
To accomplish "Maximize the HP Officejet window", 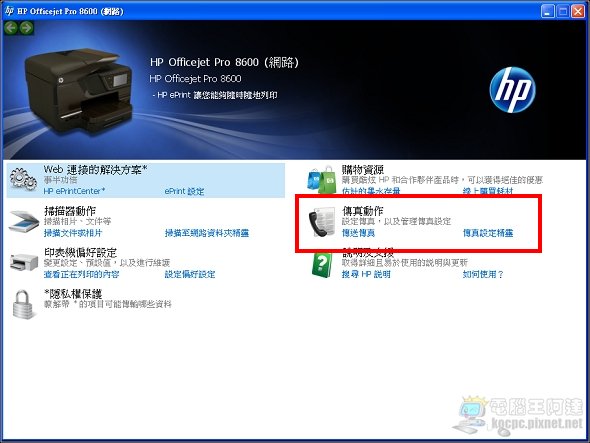I will (x=563, y=11).
